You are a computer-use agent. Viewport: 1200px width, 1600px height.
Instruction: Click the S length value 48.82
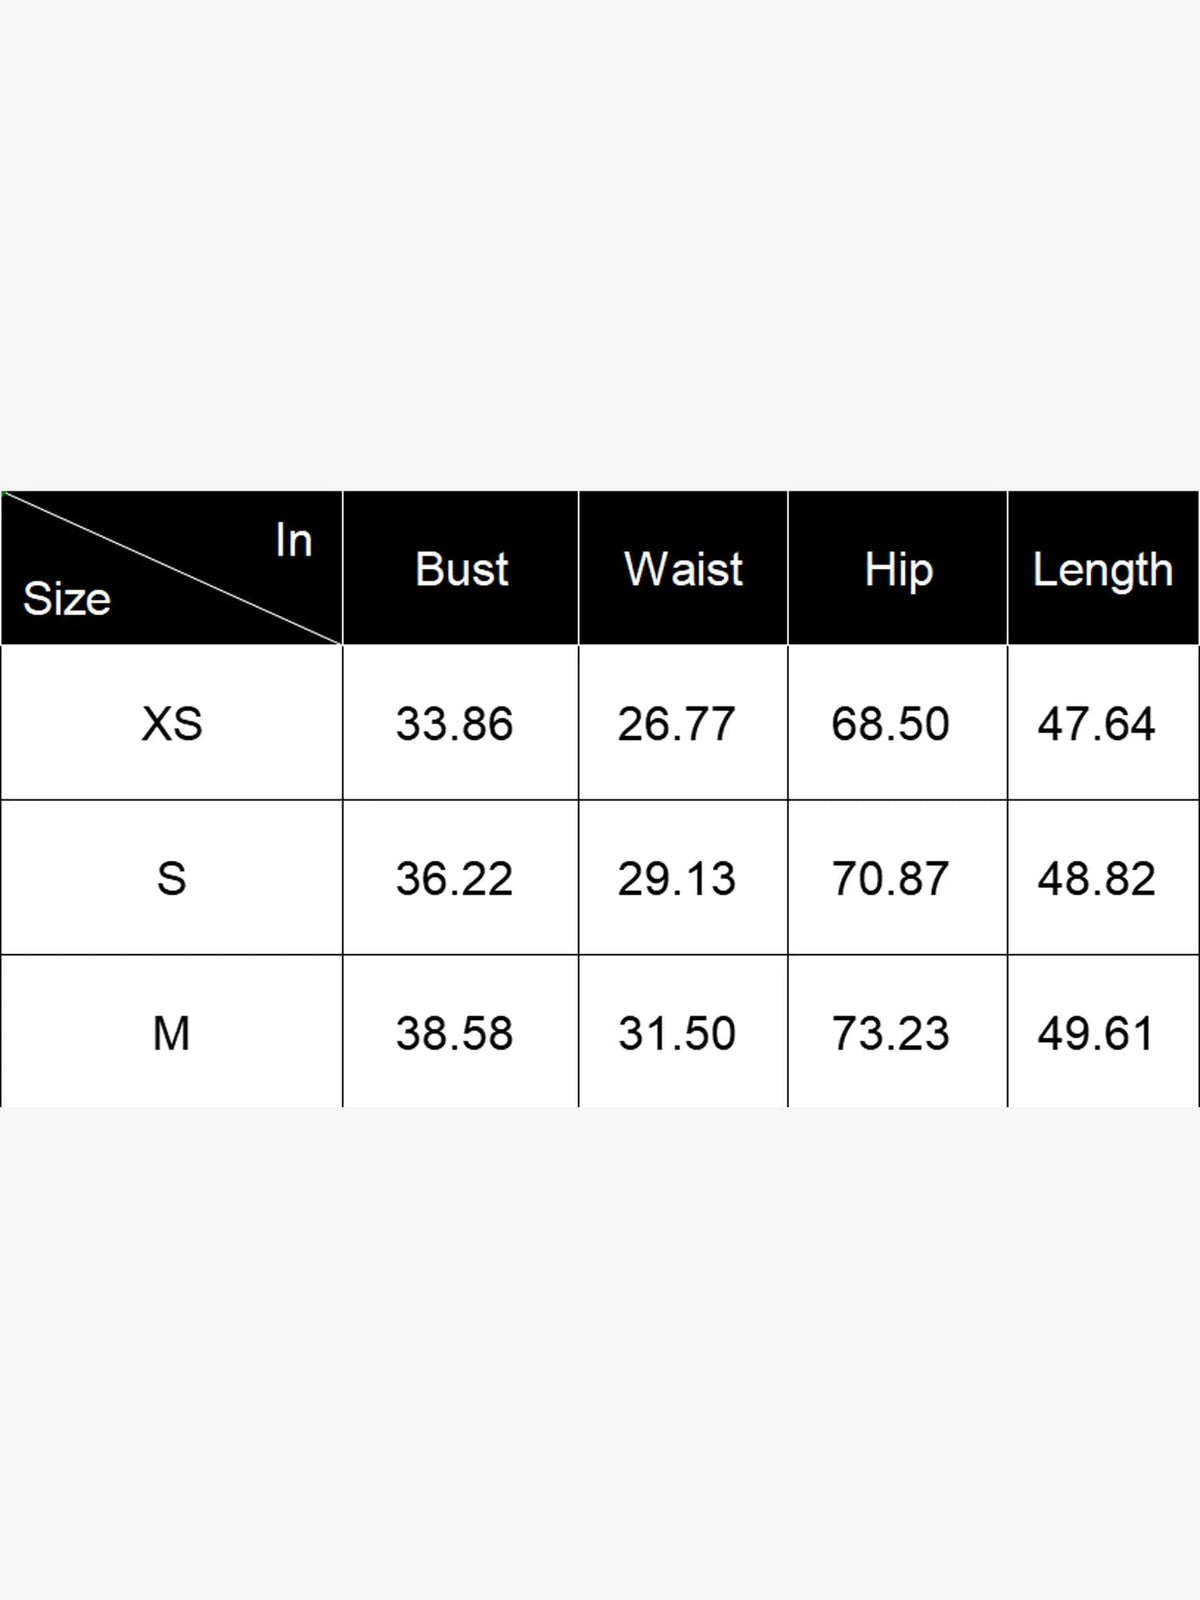[x=1096, y=878]
